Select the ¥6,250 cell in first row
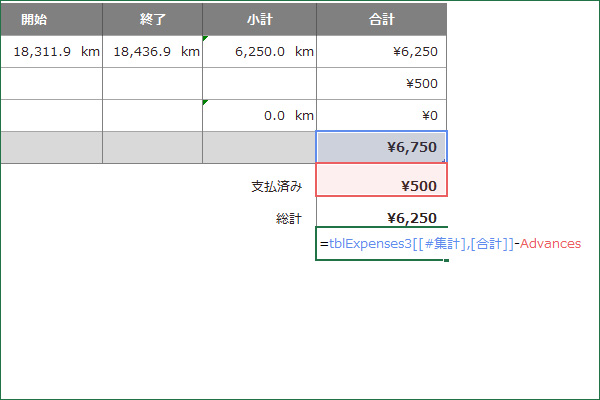Image resolution: width=600 pixels, height=400 pixels. pos(382,52)
